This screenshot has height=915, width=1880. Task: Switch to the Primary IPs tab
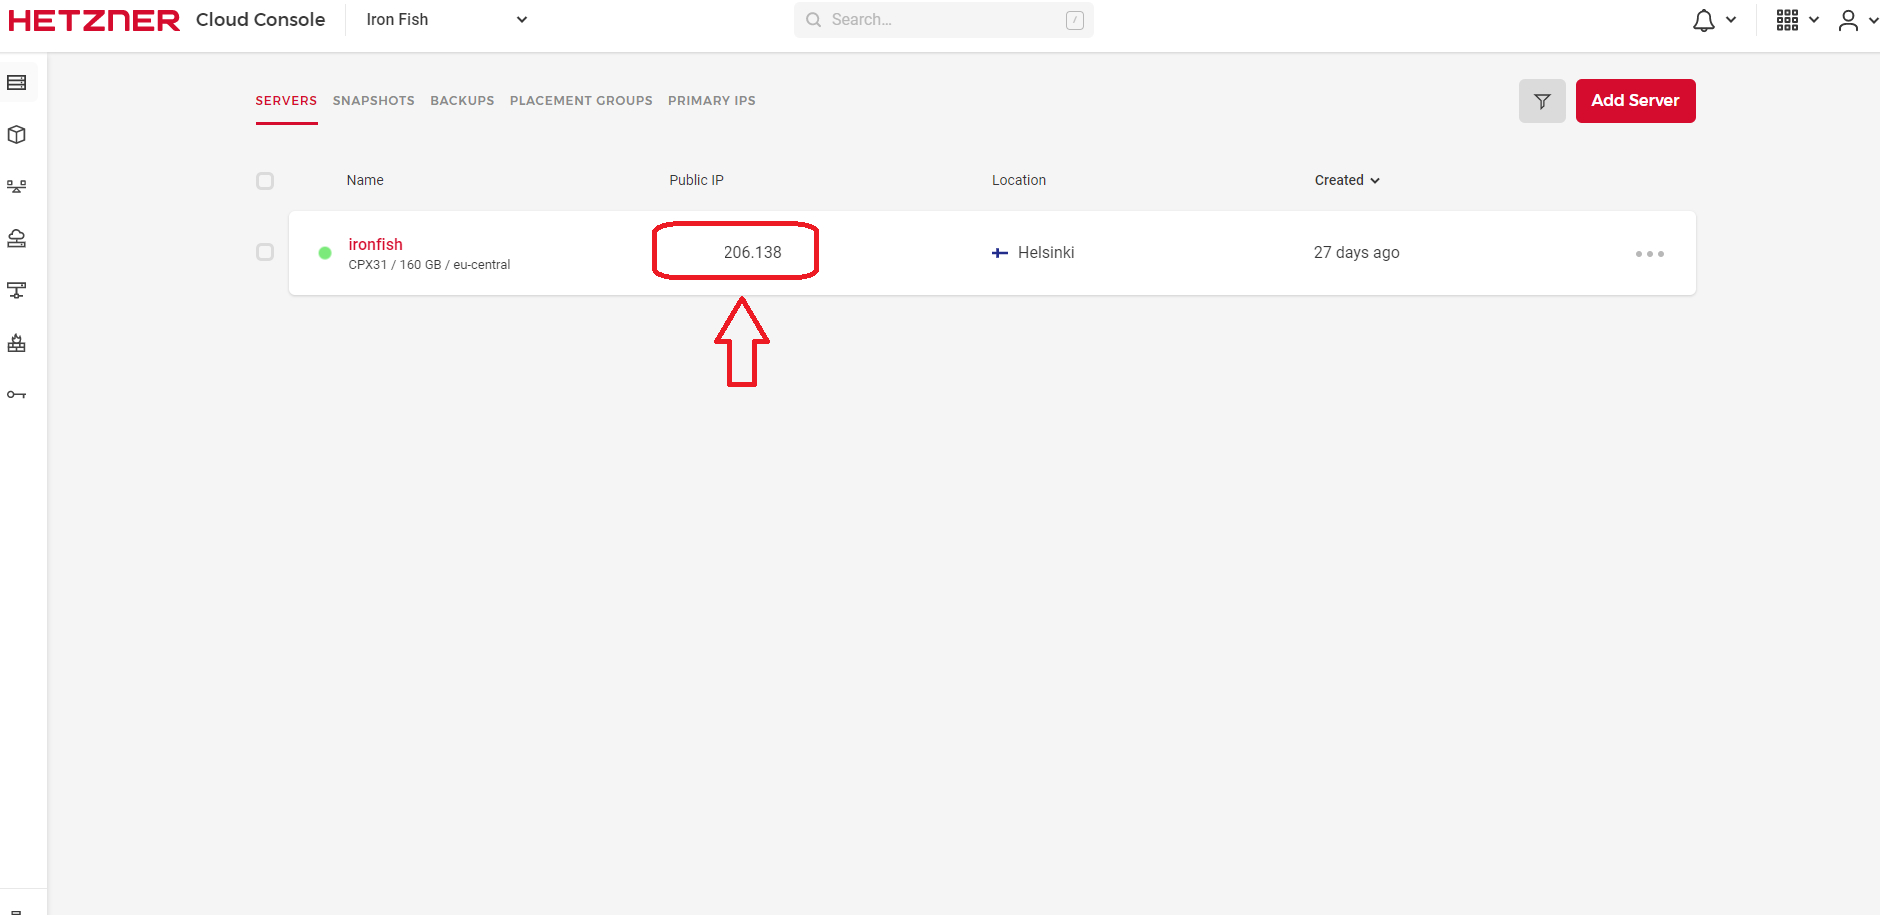tap(712, 101)
